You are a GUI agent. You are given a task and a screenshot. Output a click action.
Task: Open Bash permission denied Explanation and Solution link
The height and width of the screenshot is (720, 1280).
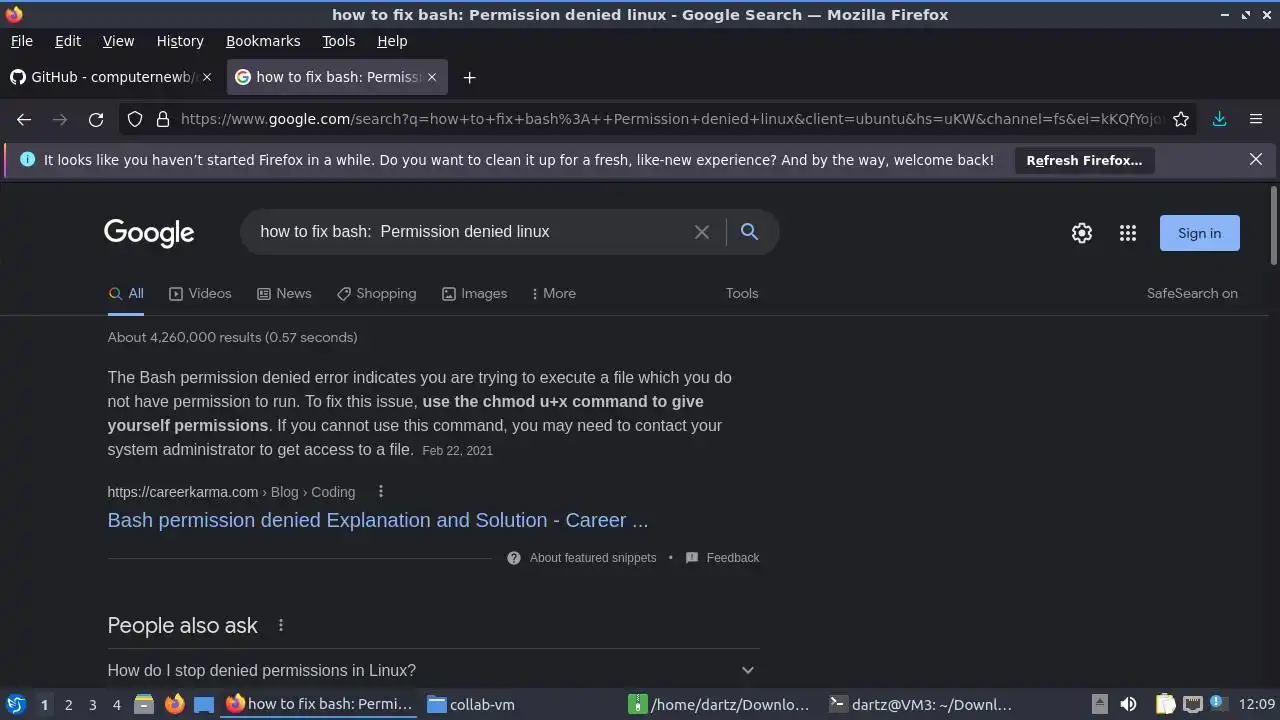click(378, 520)
